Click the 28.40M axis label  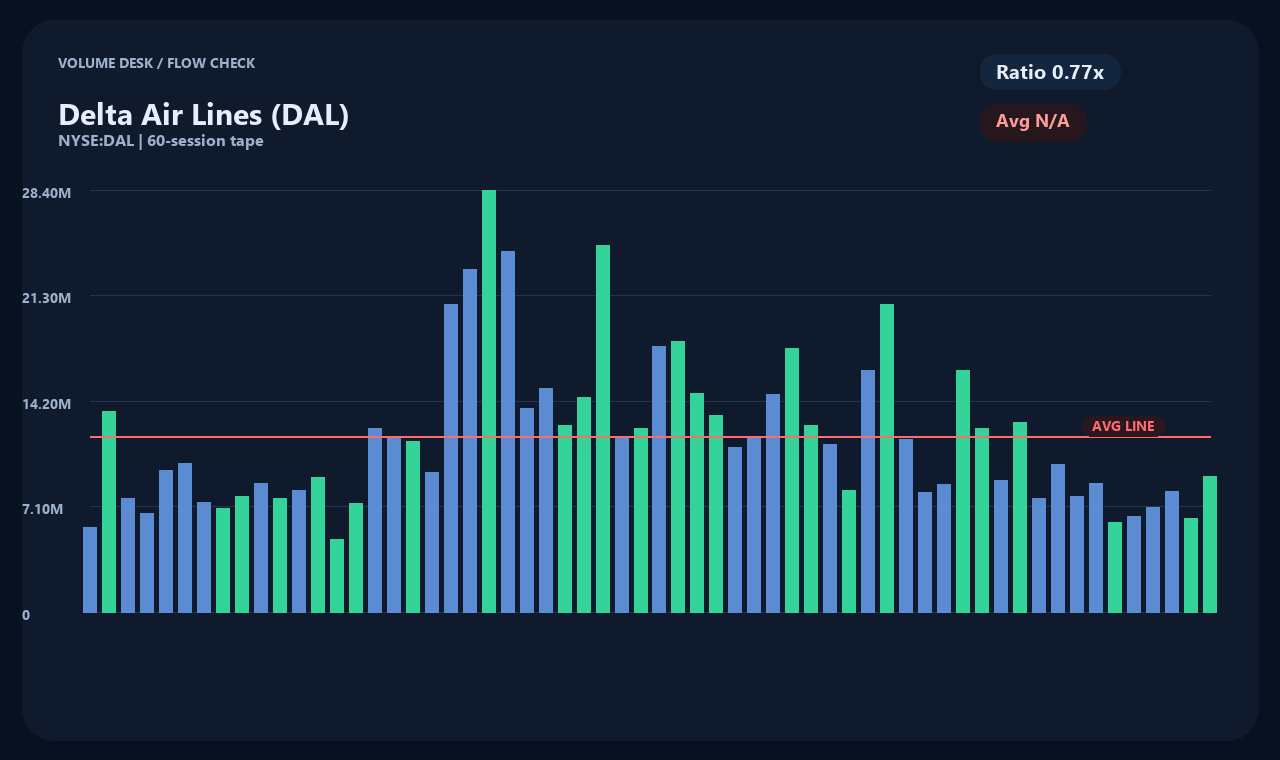click(46, 192)
